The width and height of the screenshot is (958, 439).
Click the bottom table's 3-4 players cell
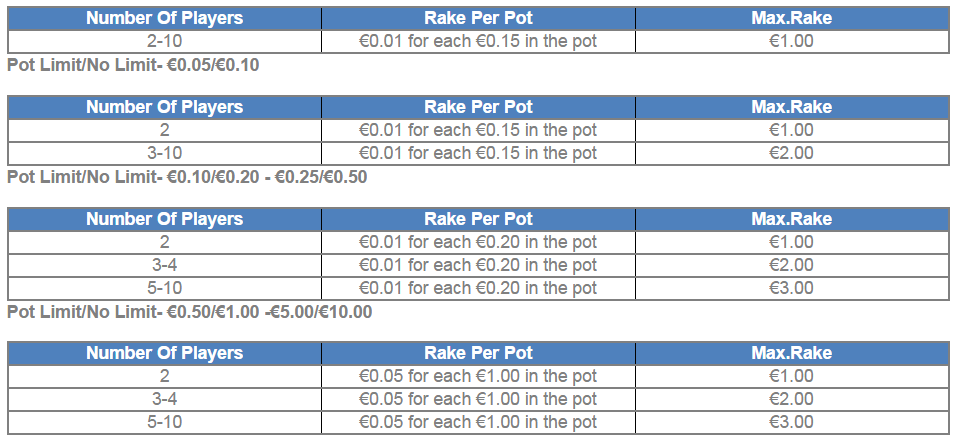(164, 399)
